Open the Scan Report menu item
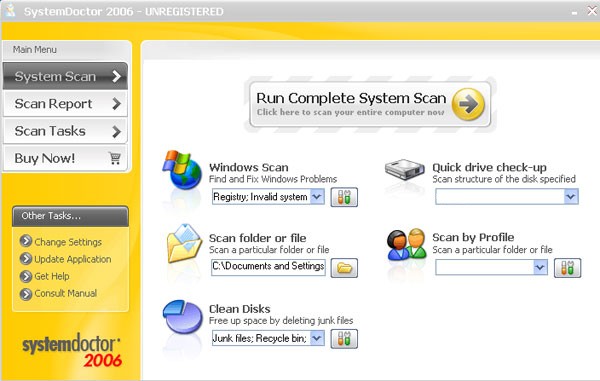 [65, 104]
